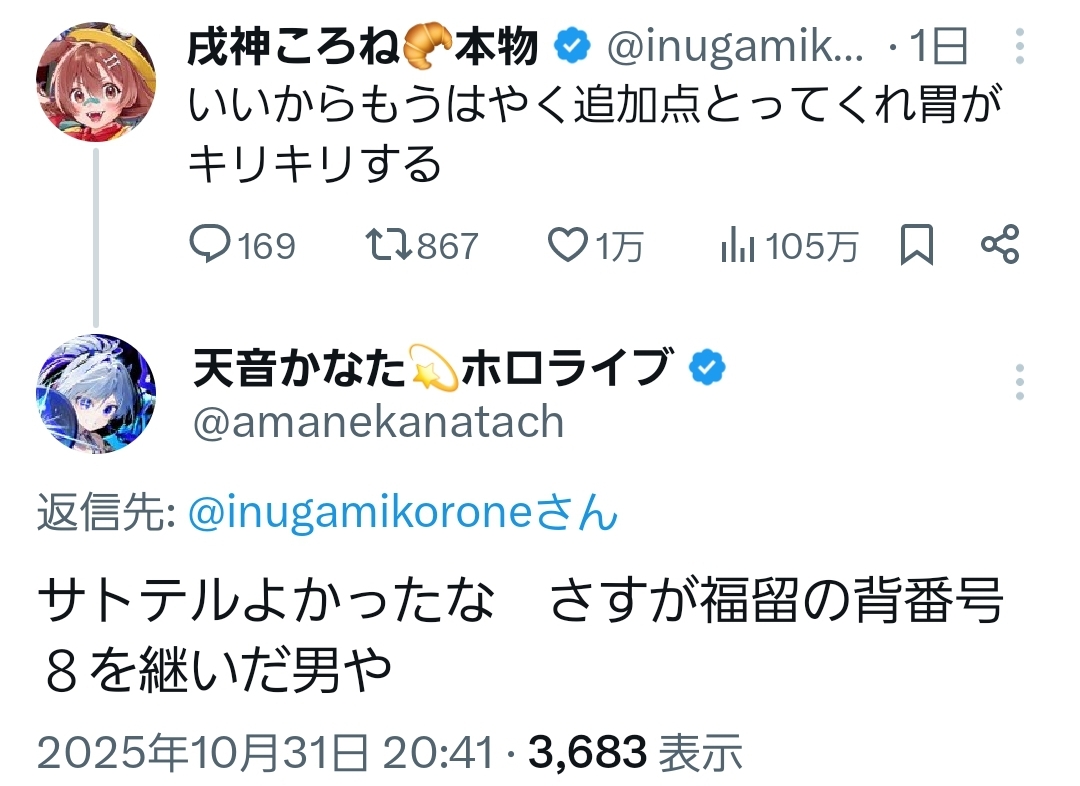This screenshot has height=786, width=1080.
Task: Click the 1日 timestamp on first tweet
Action: coord(940,46)
